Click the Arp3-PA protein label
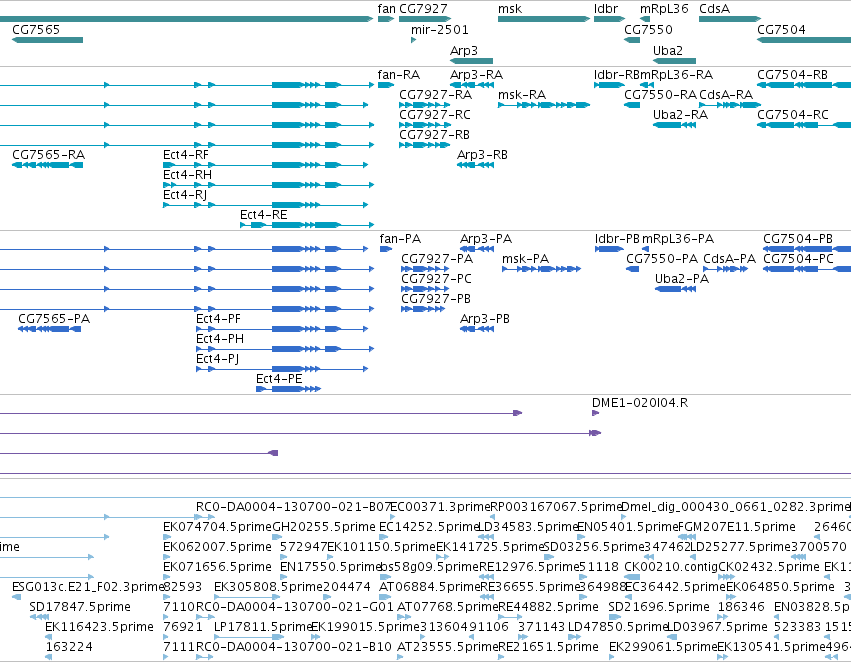 point(486,239)
